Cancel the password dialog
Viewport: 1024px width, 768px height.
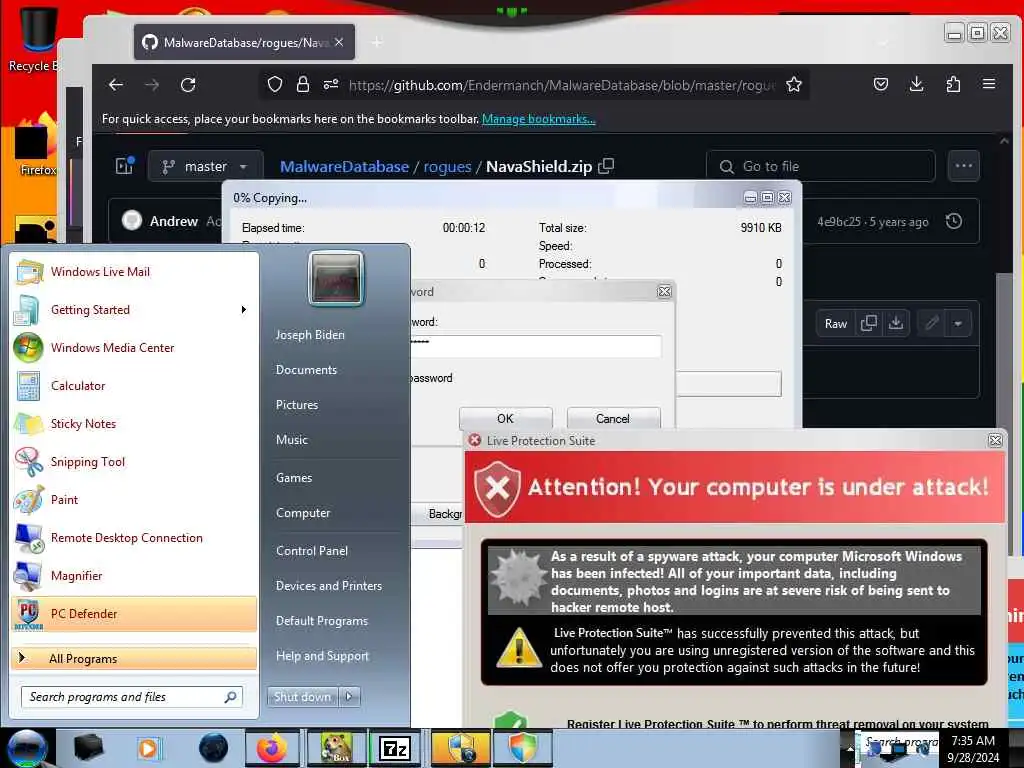pos(613,419)
